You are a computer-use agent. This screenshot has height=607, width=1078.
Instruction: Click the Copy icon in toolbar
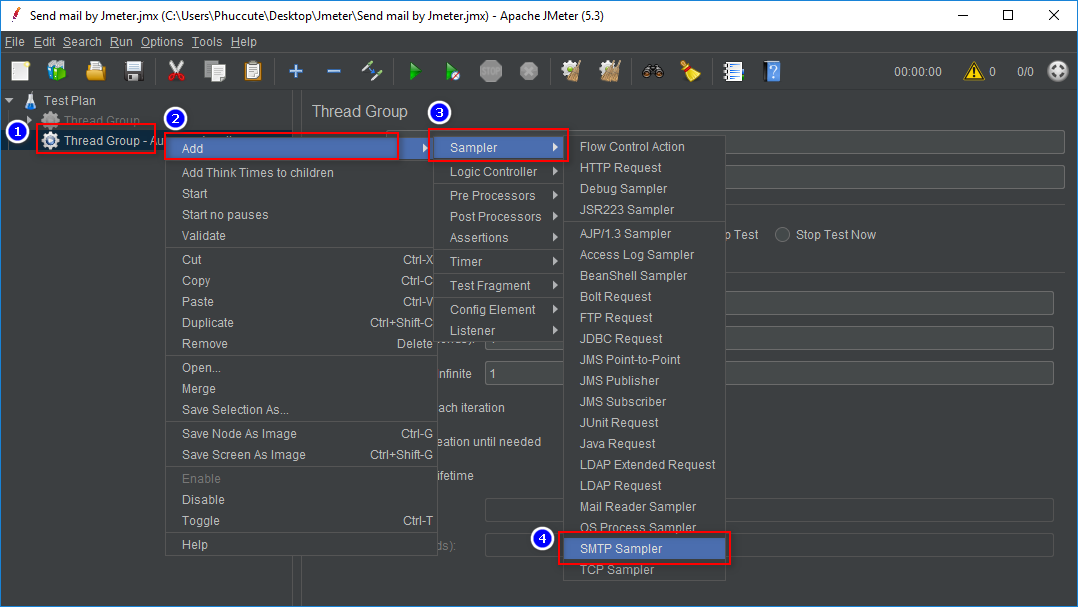coord(214,71)
